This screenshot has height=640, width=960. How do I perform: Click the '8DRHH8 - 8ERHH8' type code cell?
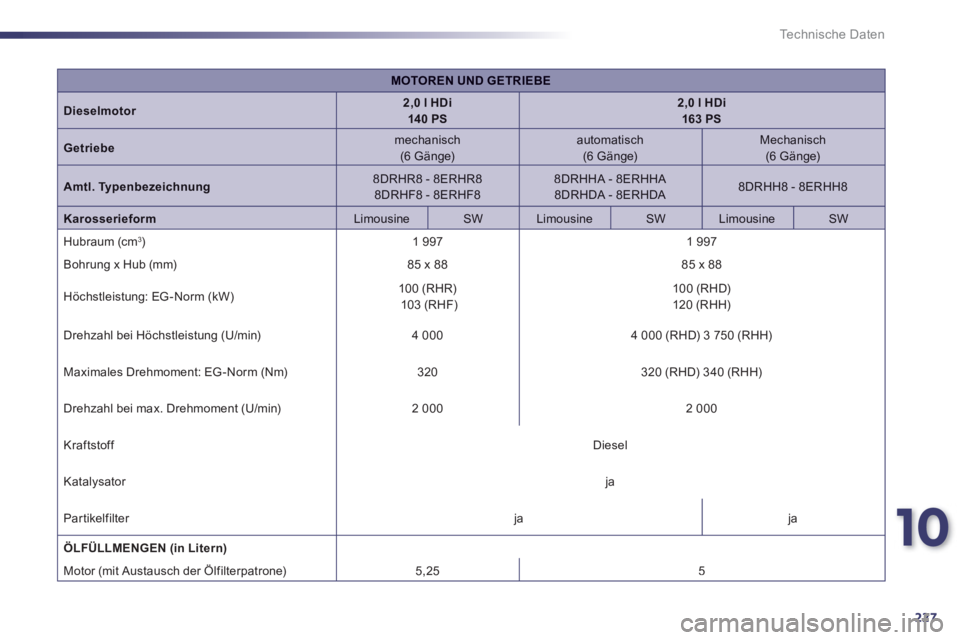(793, 187)
